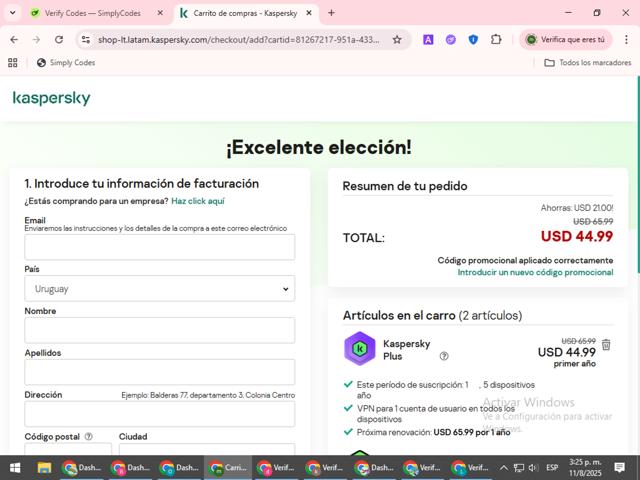Open site information icon in address bar
This screenshot has width=640, height=480.
pos(86,40)
